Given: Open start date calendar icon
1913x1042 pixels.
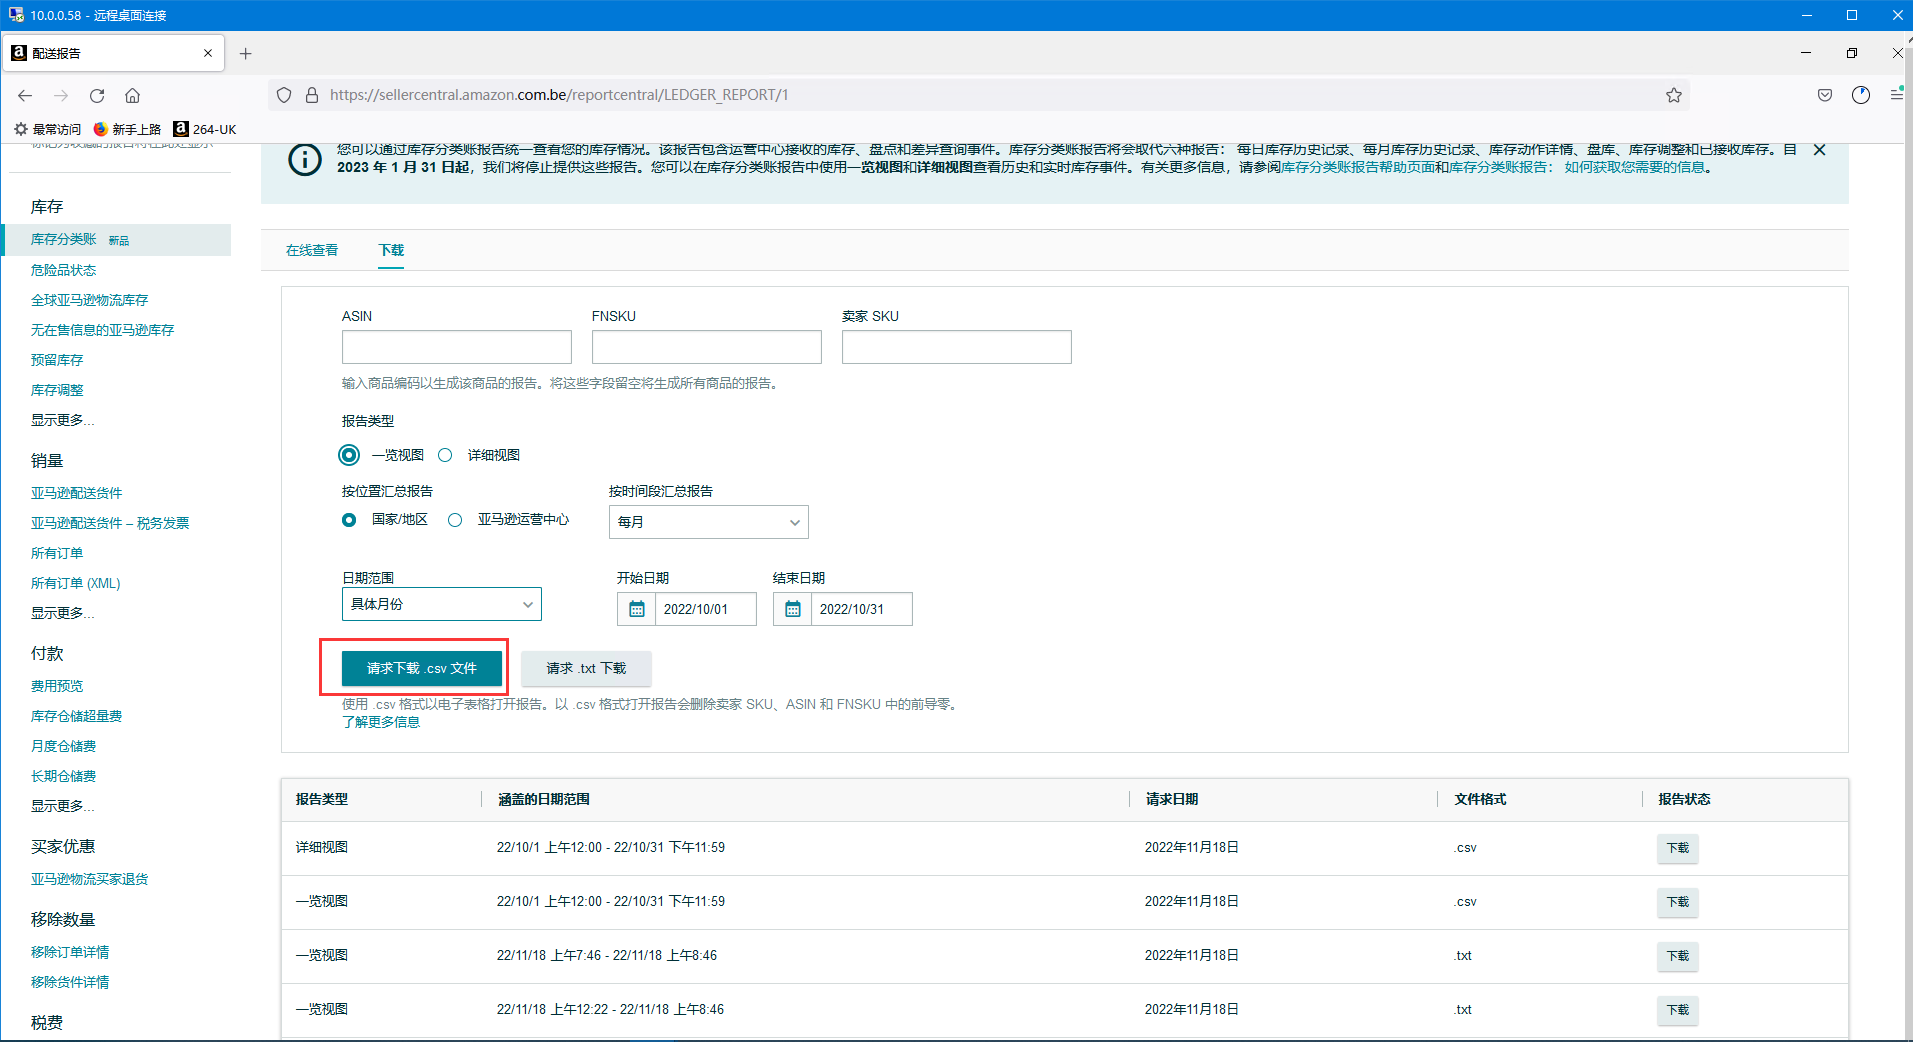Looking at the screenshot, I should [637, 609].
